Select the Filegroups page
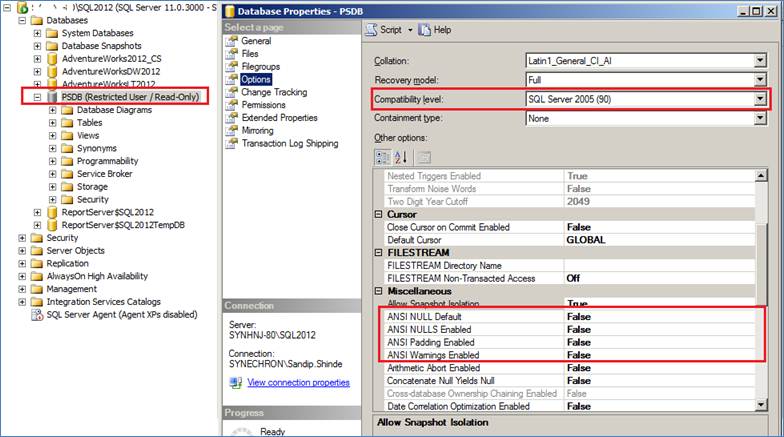784x437 pixels. point(260,66)
